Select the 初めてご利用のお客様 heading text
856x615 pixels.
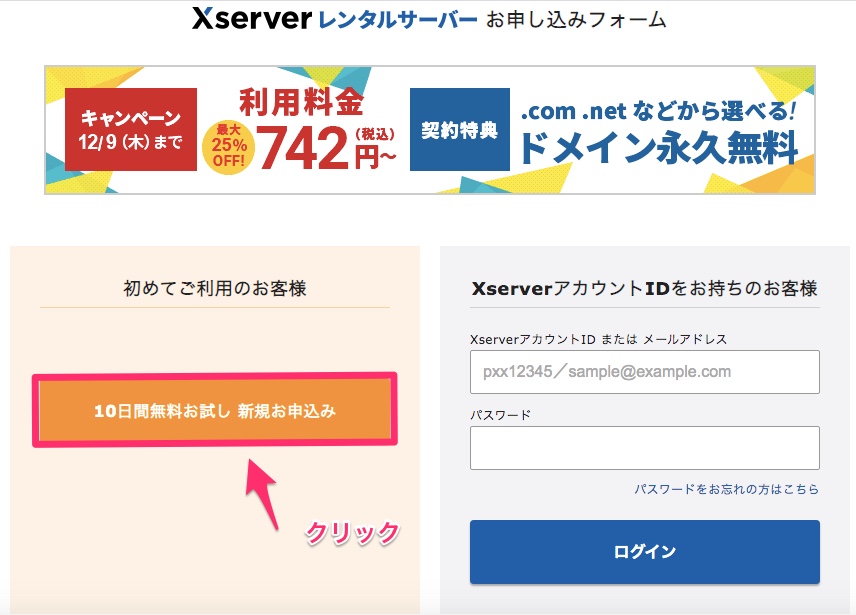click(x=215, y=288)
